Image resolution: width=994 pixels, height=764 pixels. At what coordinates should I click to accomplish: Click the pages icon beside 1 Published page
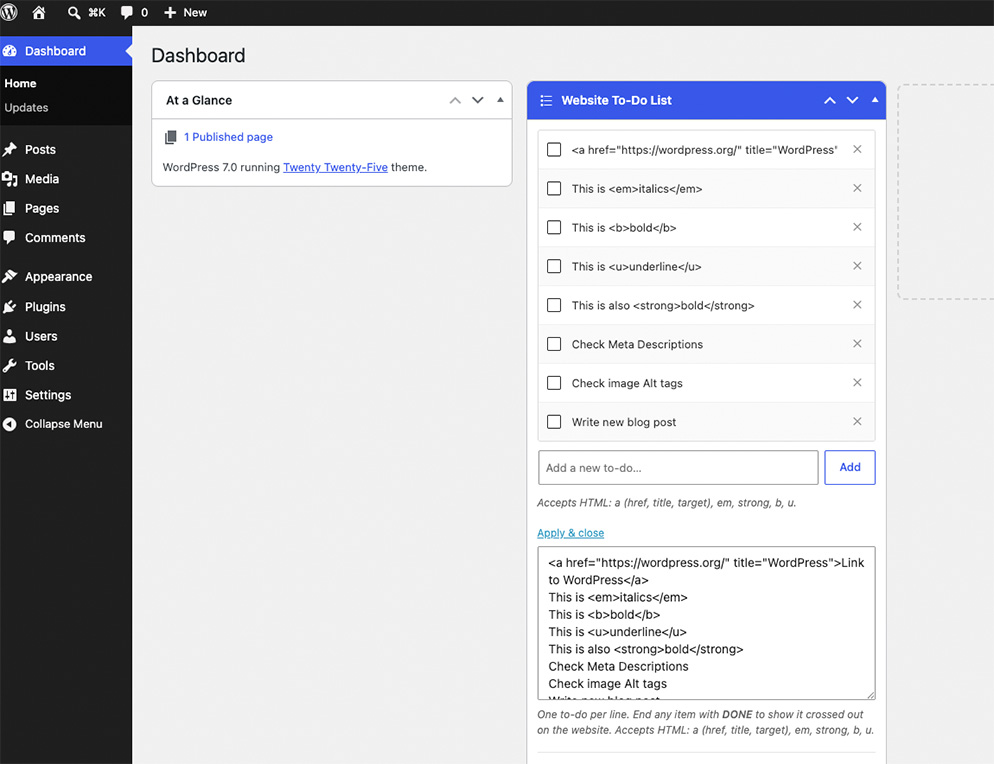coord(171,137)
